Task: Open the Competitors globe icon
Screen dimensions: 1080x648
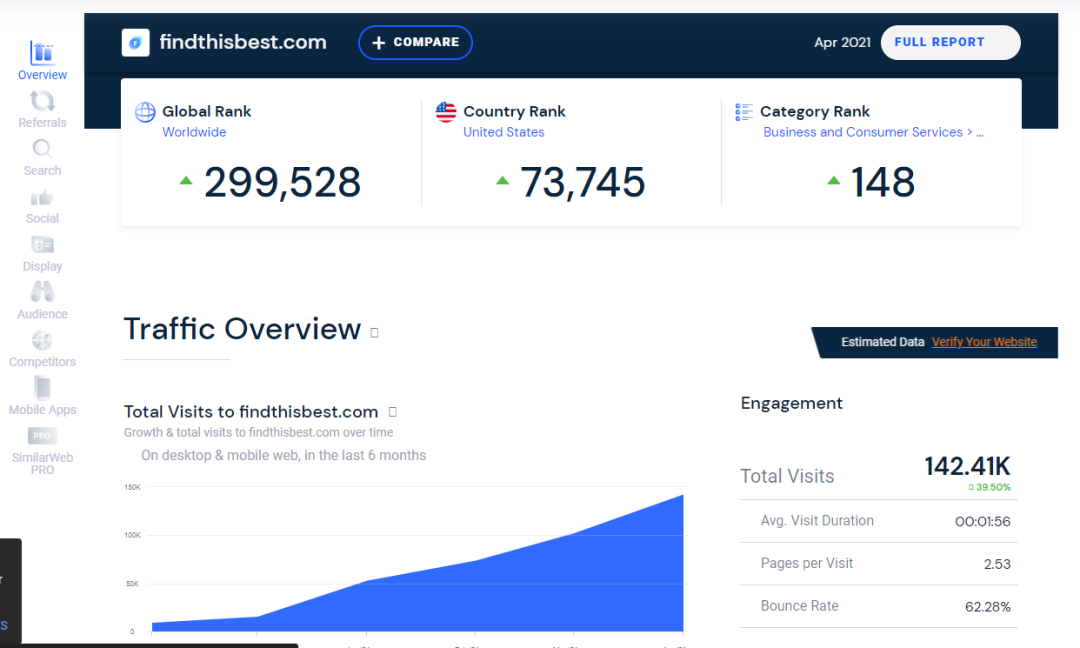Action: point(42,340)
